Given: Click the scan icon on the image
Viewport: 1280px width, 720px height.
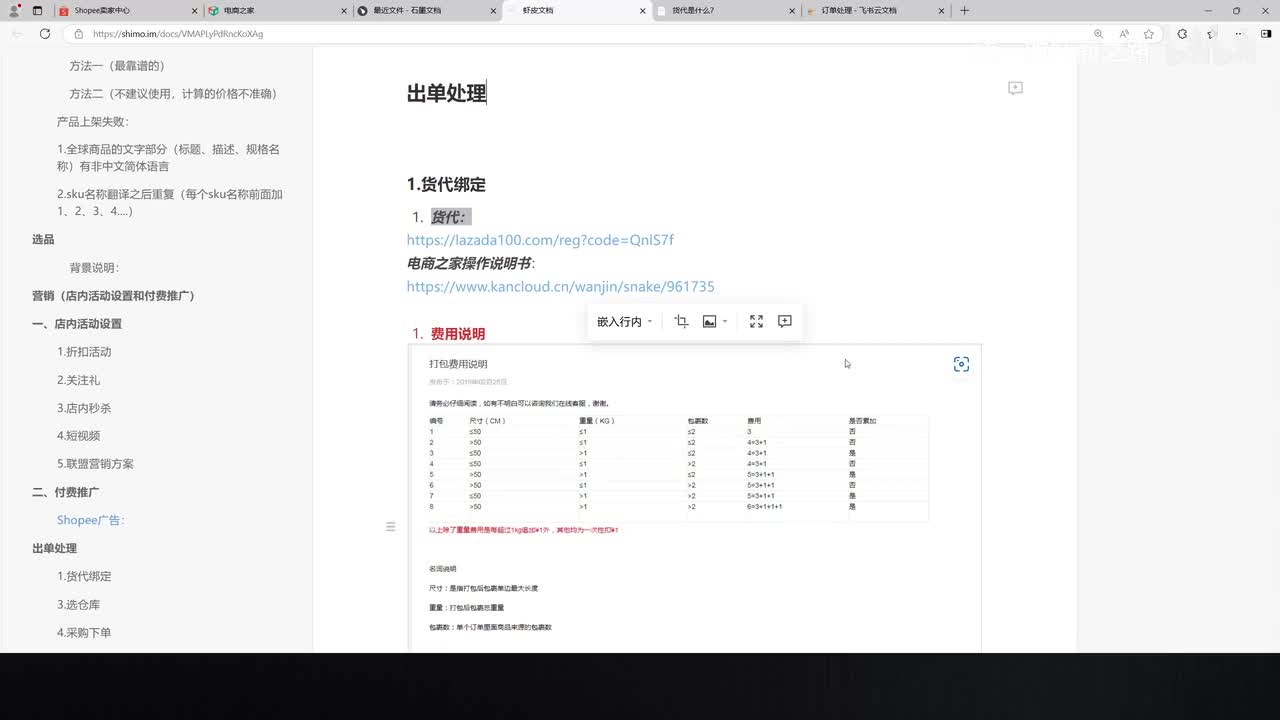Looking at the screenshot, I should [x=961, y=364].
